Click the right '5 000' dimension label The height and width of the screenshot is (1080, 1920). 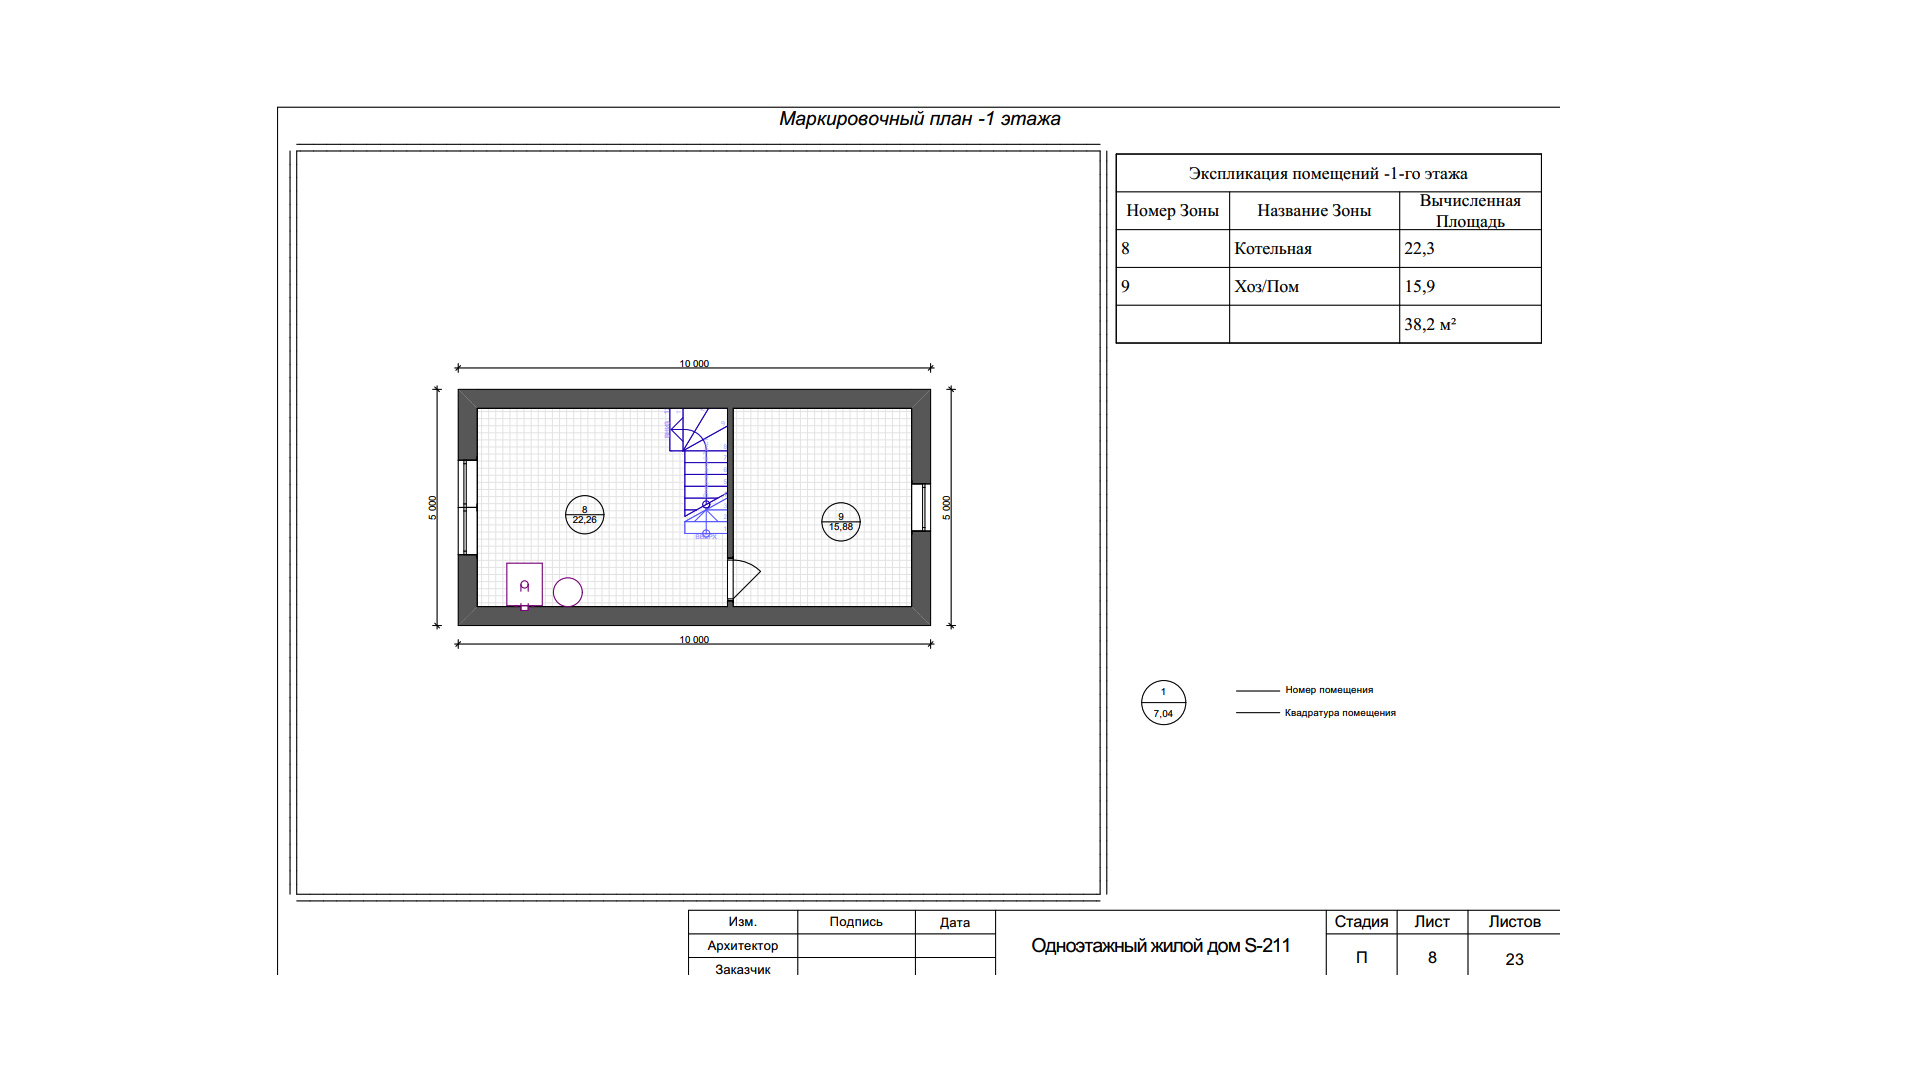pos(947,507)
